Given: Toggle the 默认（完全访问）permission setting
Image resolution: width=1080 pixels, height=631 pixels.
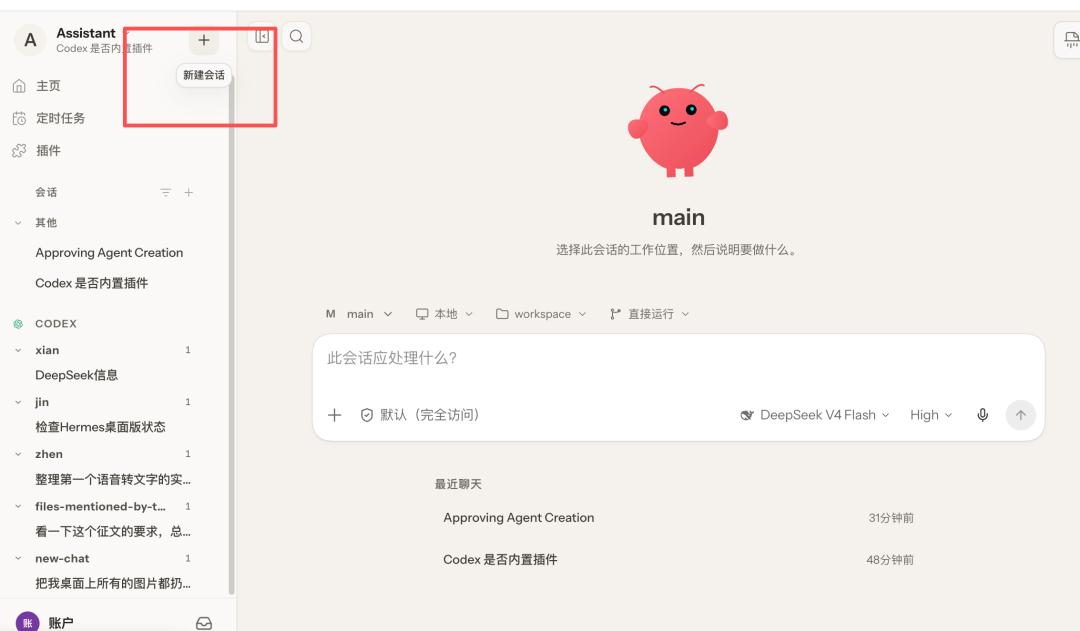Looking at the screenshot, I should coord(419,415).
